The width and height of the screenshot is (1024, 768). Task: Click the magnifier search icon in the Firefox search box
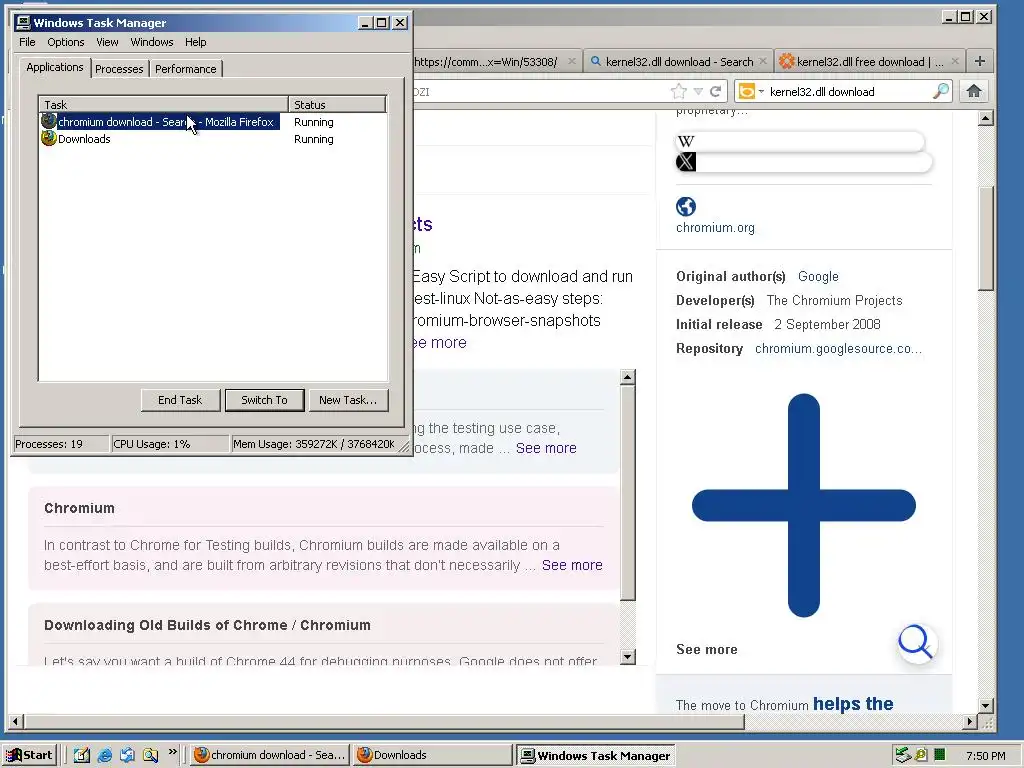tap(941, 91)
